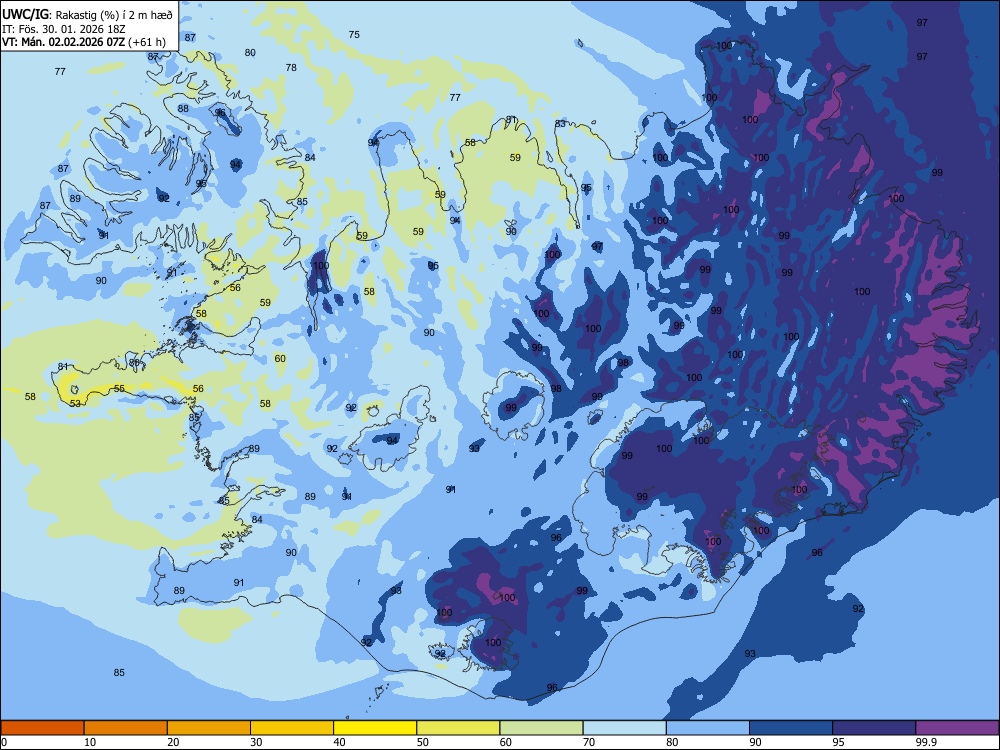This screenshot has height=750, width=1000.
Task: Click the '10' legend tick label
Action: coord(90,742)
